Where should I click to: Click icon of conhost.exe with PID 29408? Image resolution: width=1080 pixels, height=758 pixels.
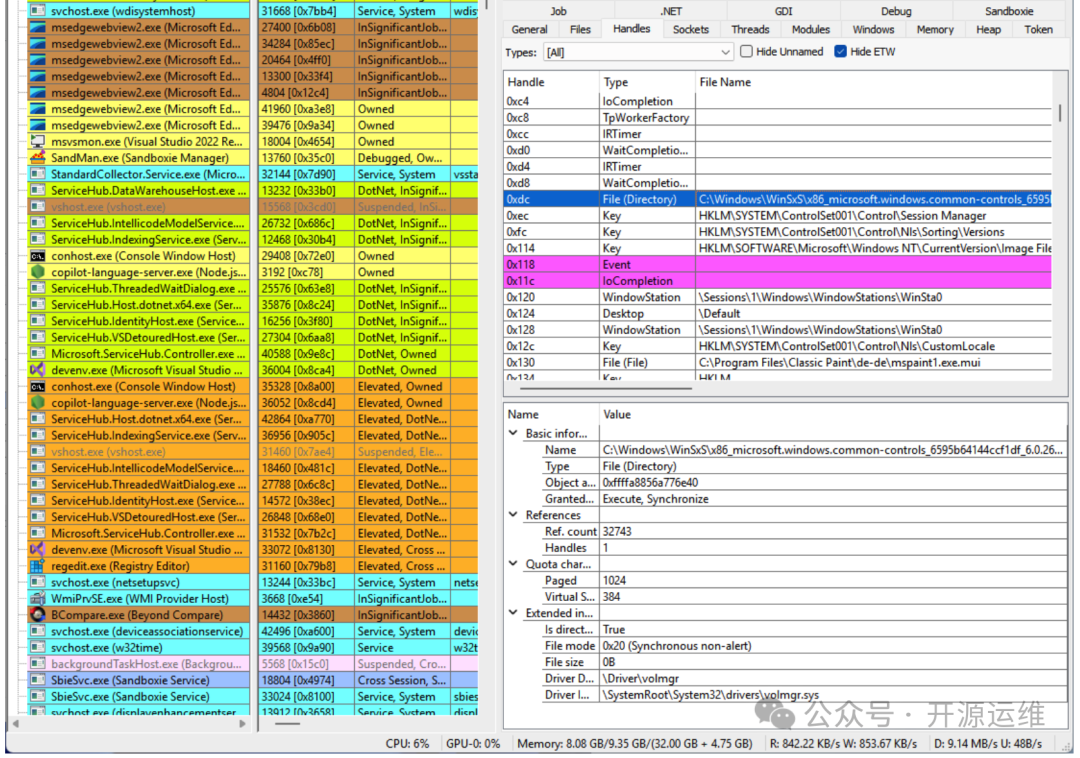pyautogui.click(x=38, y=256)
